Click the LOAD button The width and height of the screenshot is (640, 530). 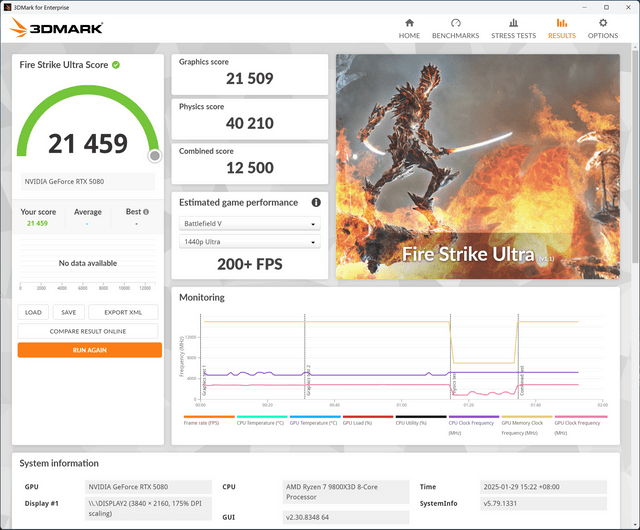(x=33, y=312)
